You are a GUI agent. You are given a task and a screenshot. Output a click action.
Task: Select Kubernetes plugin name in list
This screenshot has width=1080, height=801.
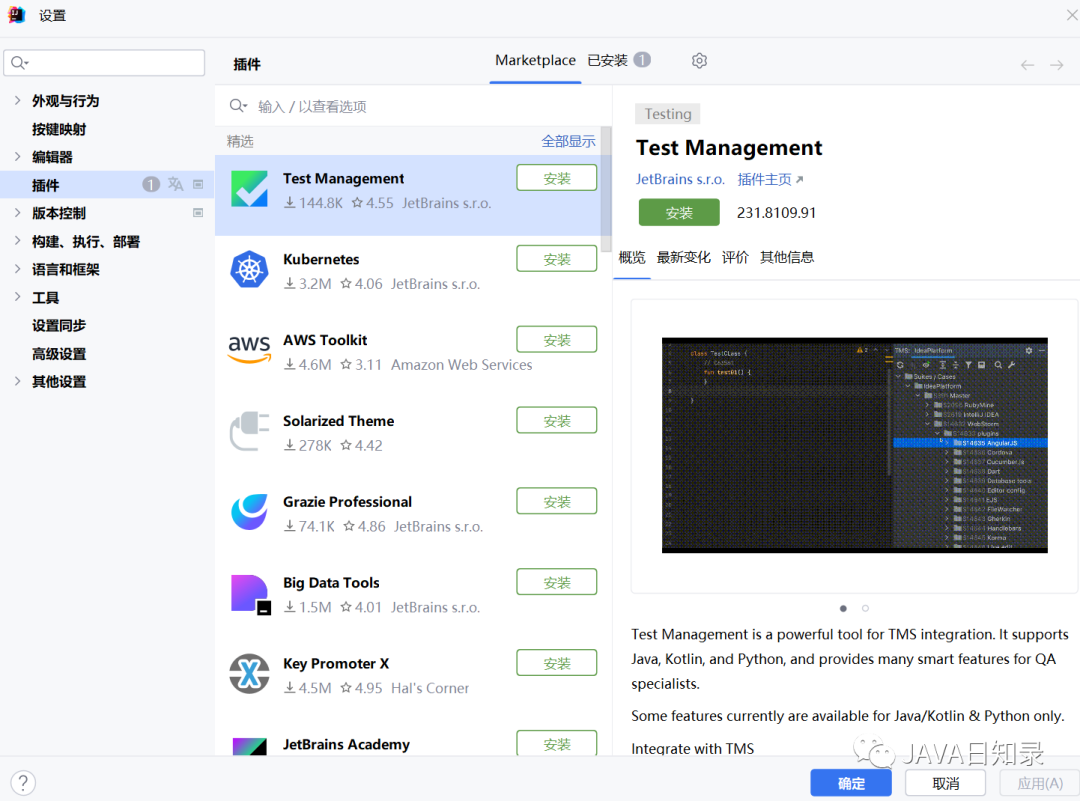click(321, 259)
